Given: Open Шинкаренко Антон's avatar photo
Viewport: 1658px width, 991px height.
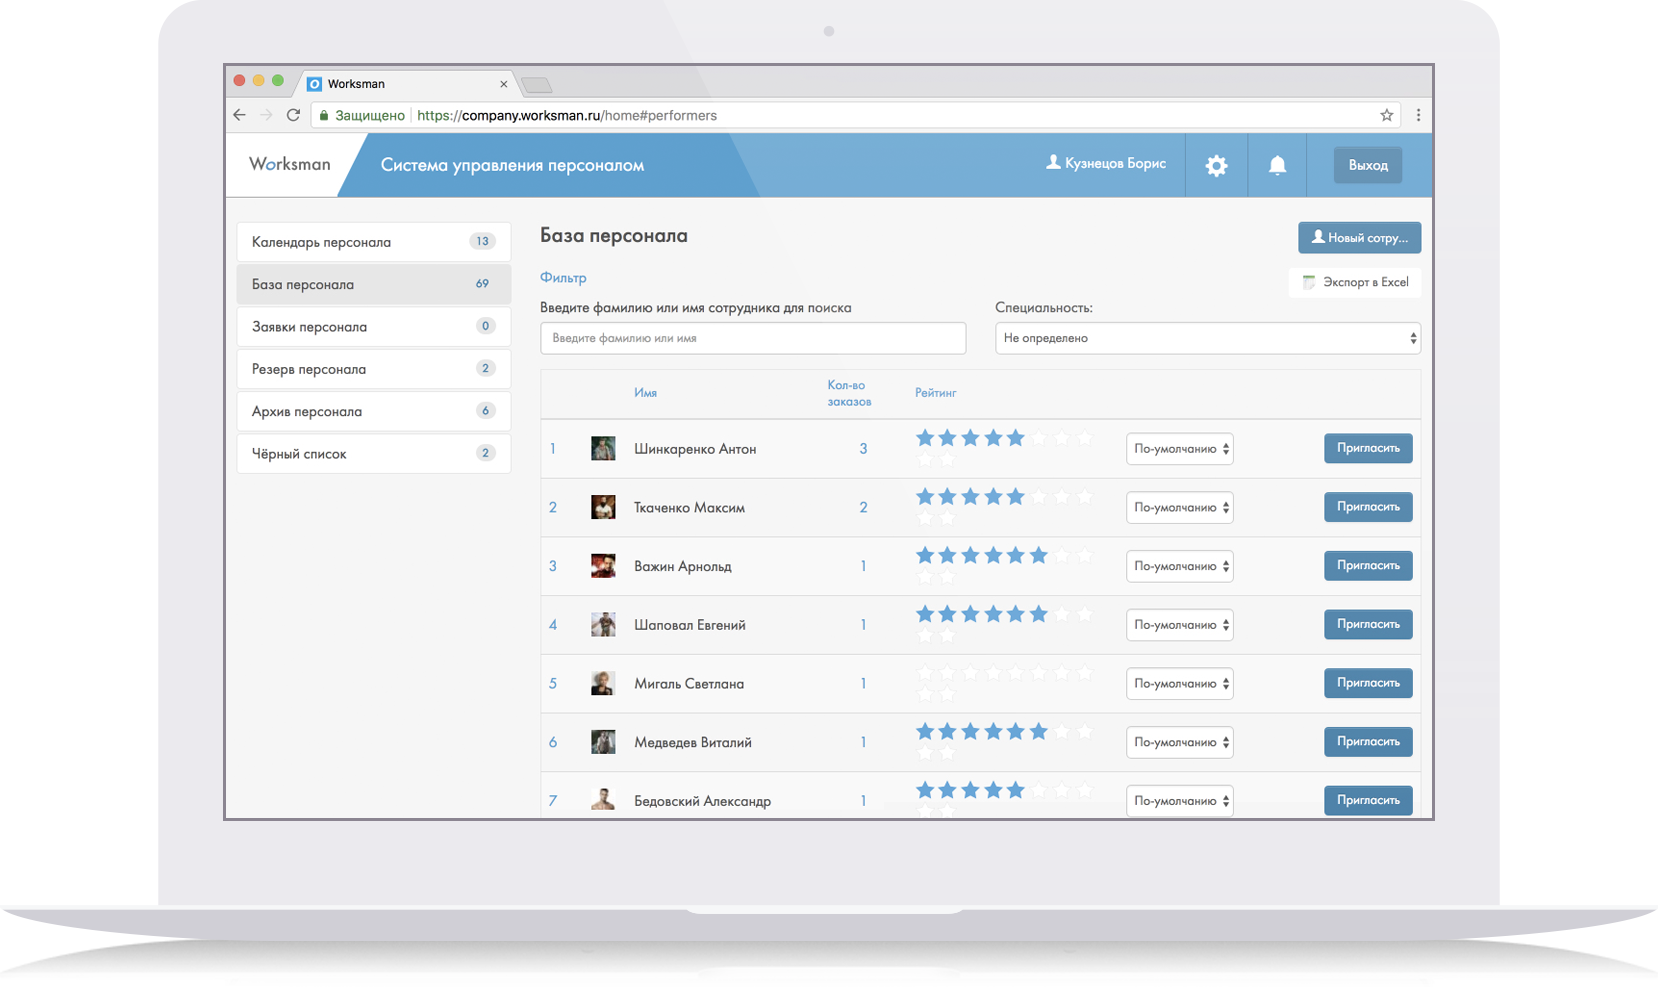Looking at the screenshot, I should (x=603, y=448).
